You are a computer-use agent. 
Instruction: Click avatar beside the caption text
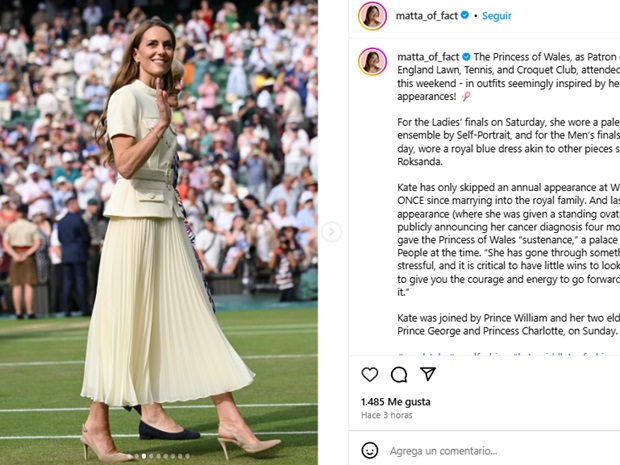pyautogui.click(x=372, y=62)
